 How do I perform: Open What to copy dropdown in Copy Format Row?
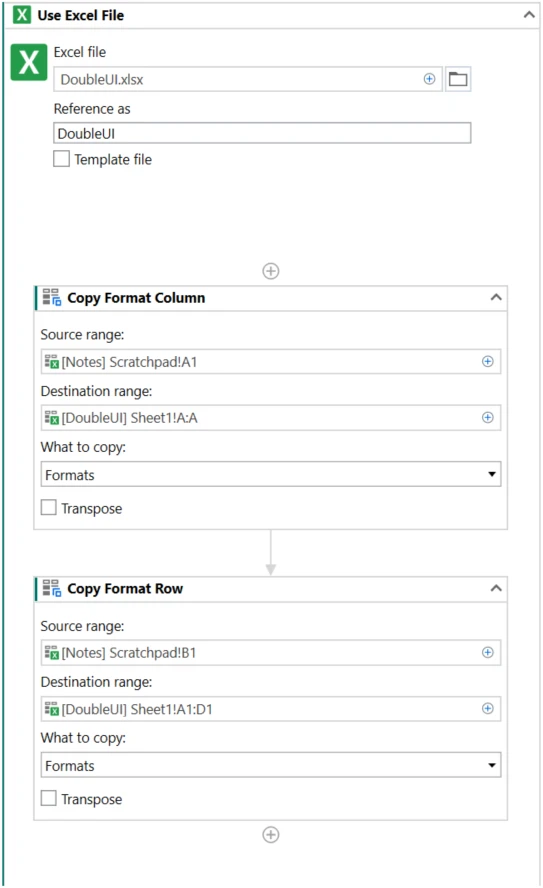pos(271,765)
